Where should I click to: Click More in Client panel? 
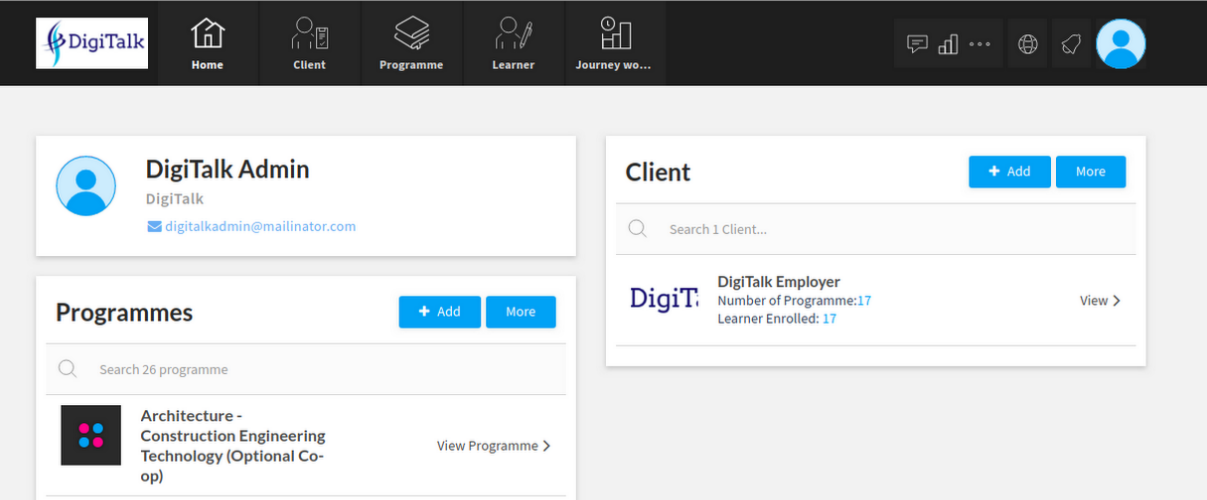pyautogui.click(x=1091, y=172)
